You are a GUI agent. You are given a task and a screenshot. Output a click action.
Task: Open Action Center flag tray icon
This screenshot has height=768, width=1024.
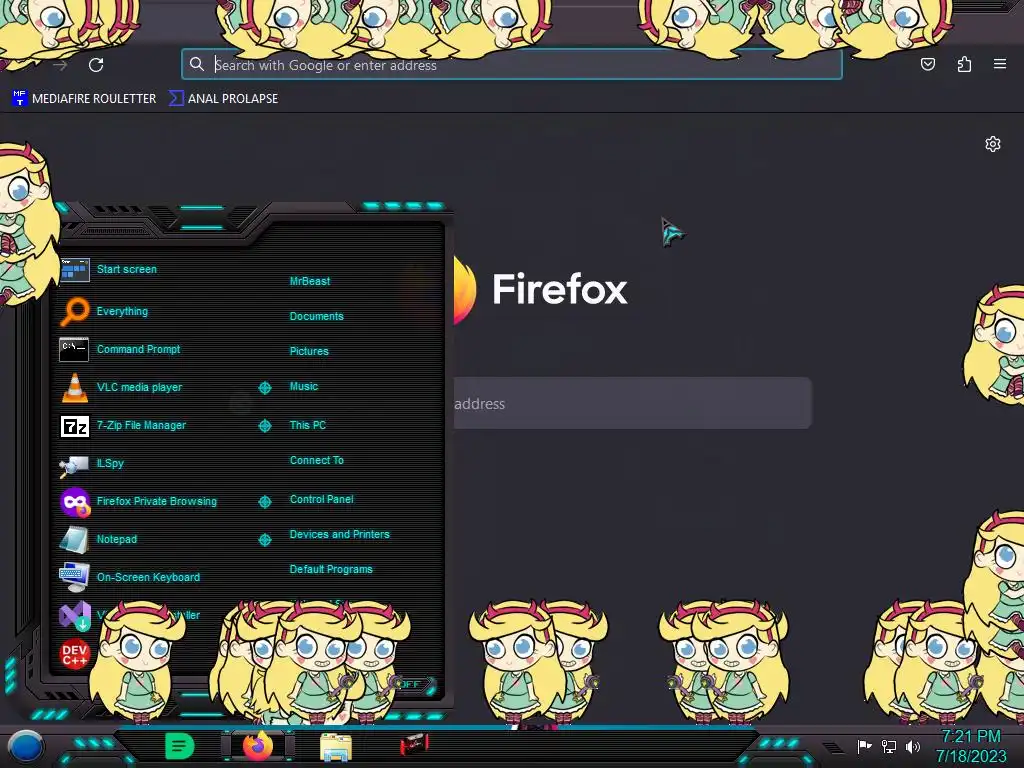coord(865,746)
